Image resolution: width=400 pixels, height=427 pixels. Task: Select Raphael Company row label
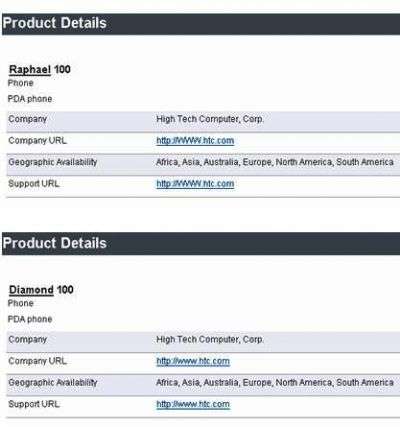click(27, 119)
